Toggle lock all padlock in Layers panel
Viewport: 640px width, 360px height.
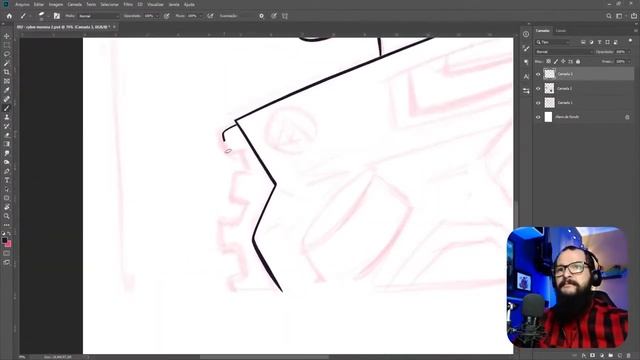578,62
